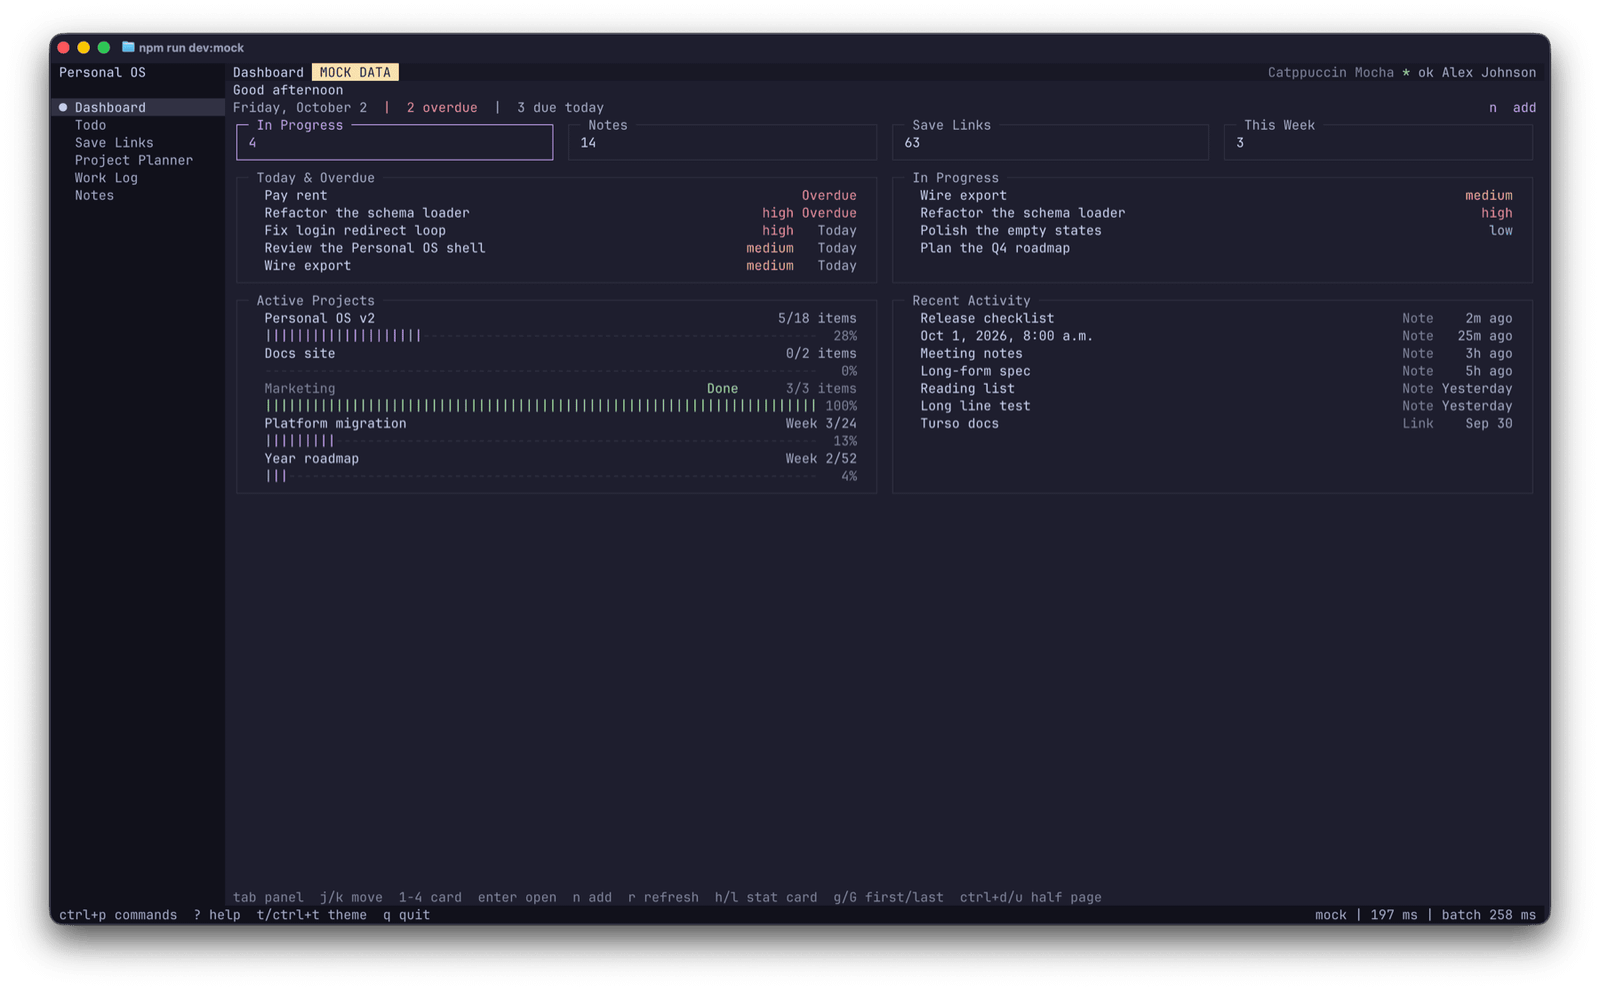This screenshot has height=990, width=1600.
Task: Open Review the Personal OS shell task
Action: [x=560, y=248]
